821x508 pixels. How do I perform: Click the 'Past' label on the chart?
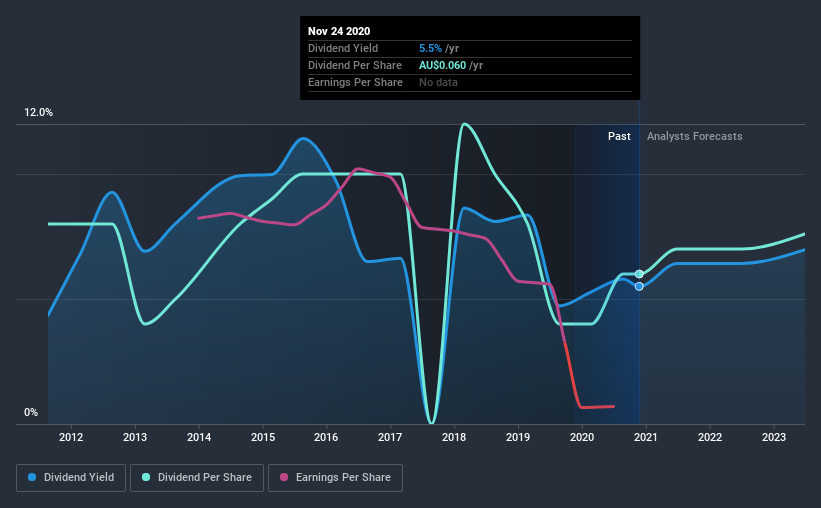[x=619, y=136]
